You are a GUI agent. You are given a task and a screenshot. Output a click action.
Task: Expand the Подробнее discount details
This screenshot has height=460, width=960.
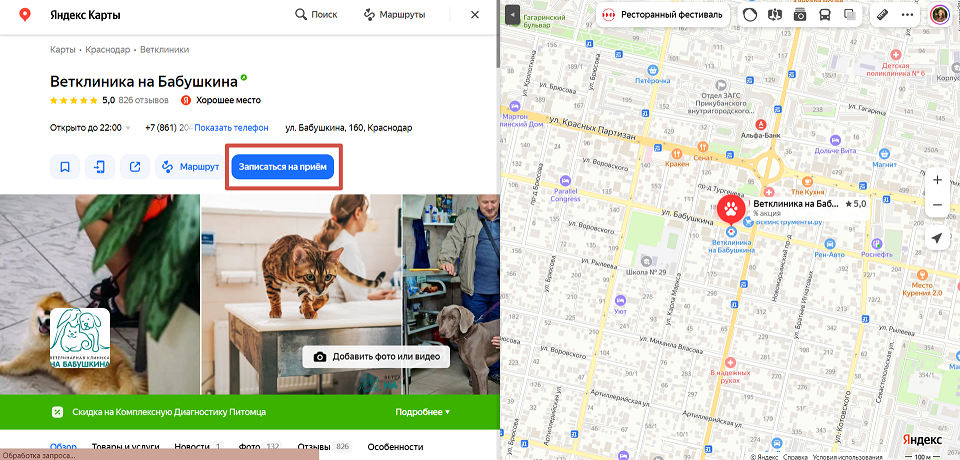click(x=422, y=412)
